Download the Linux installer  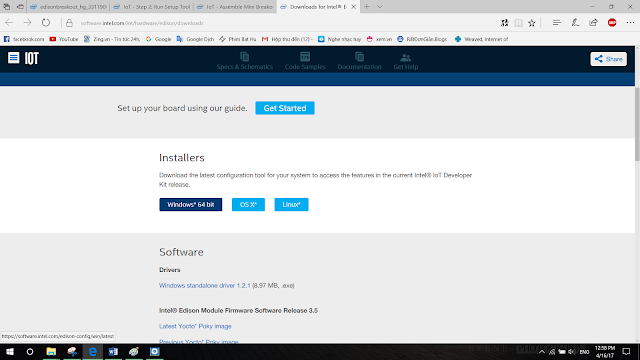(x=291, y=204)
